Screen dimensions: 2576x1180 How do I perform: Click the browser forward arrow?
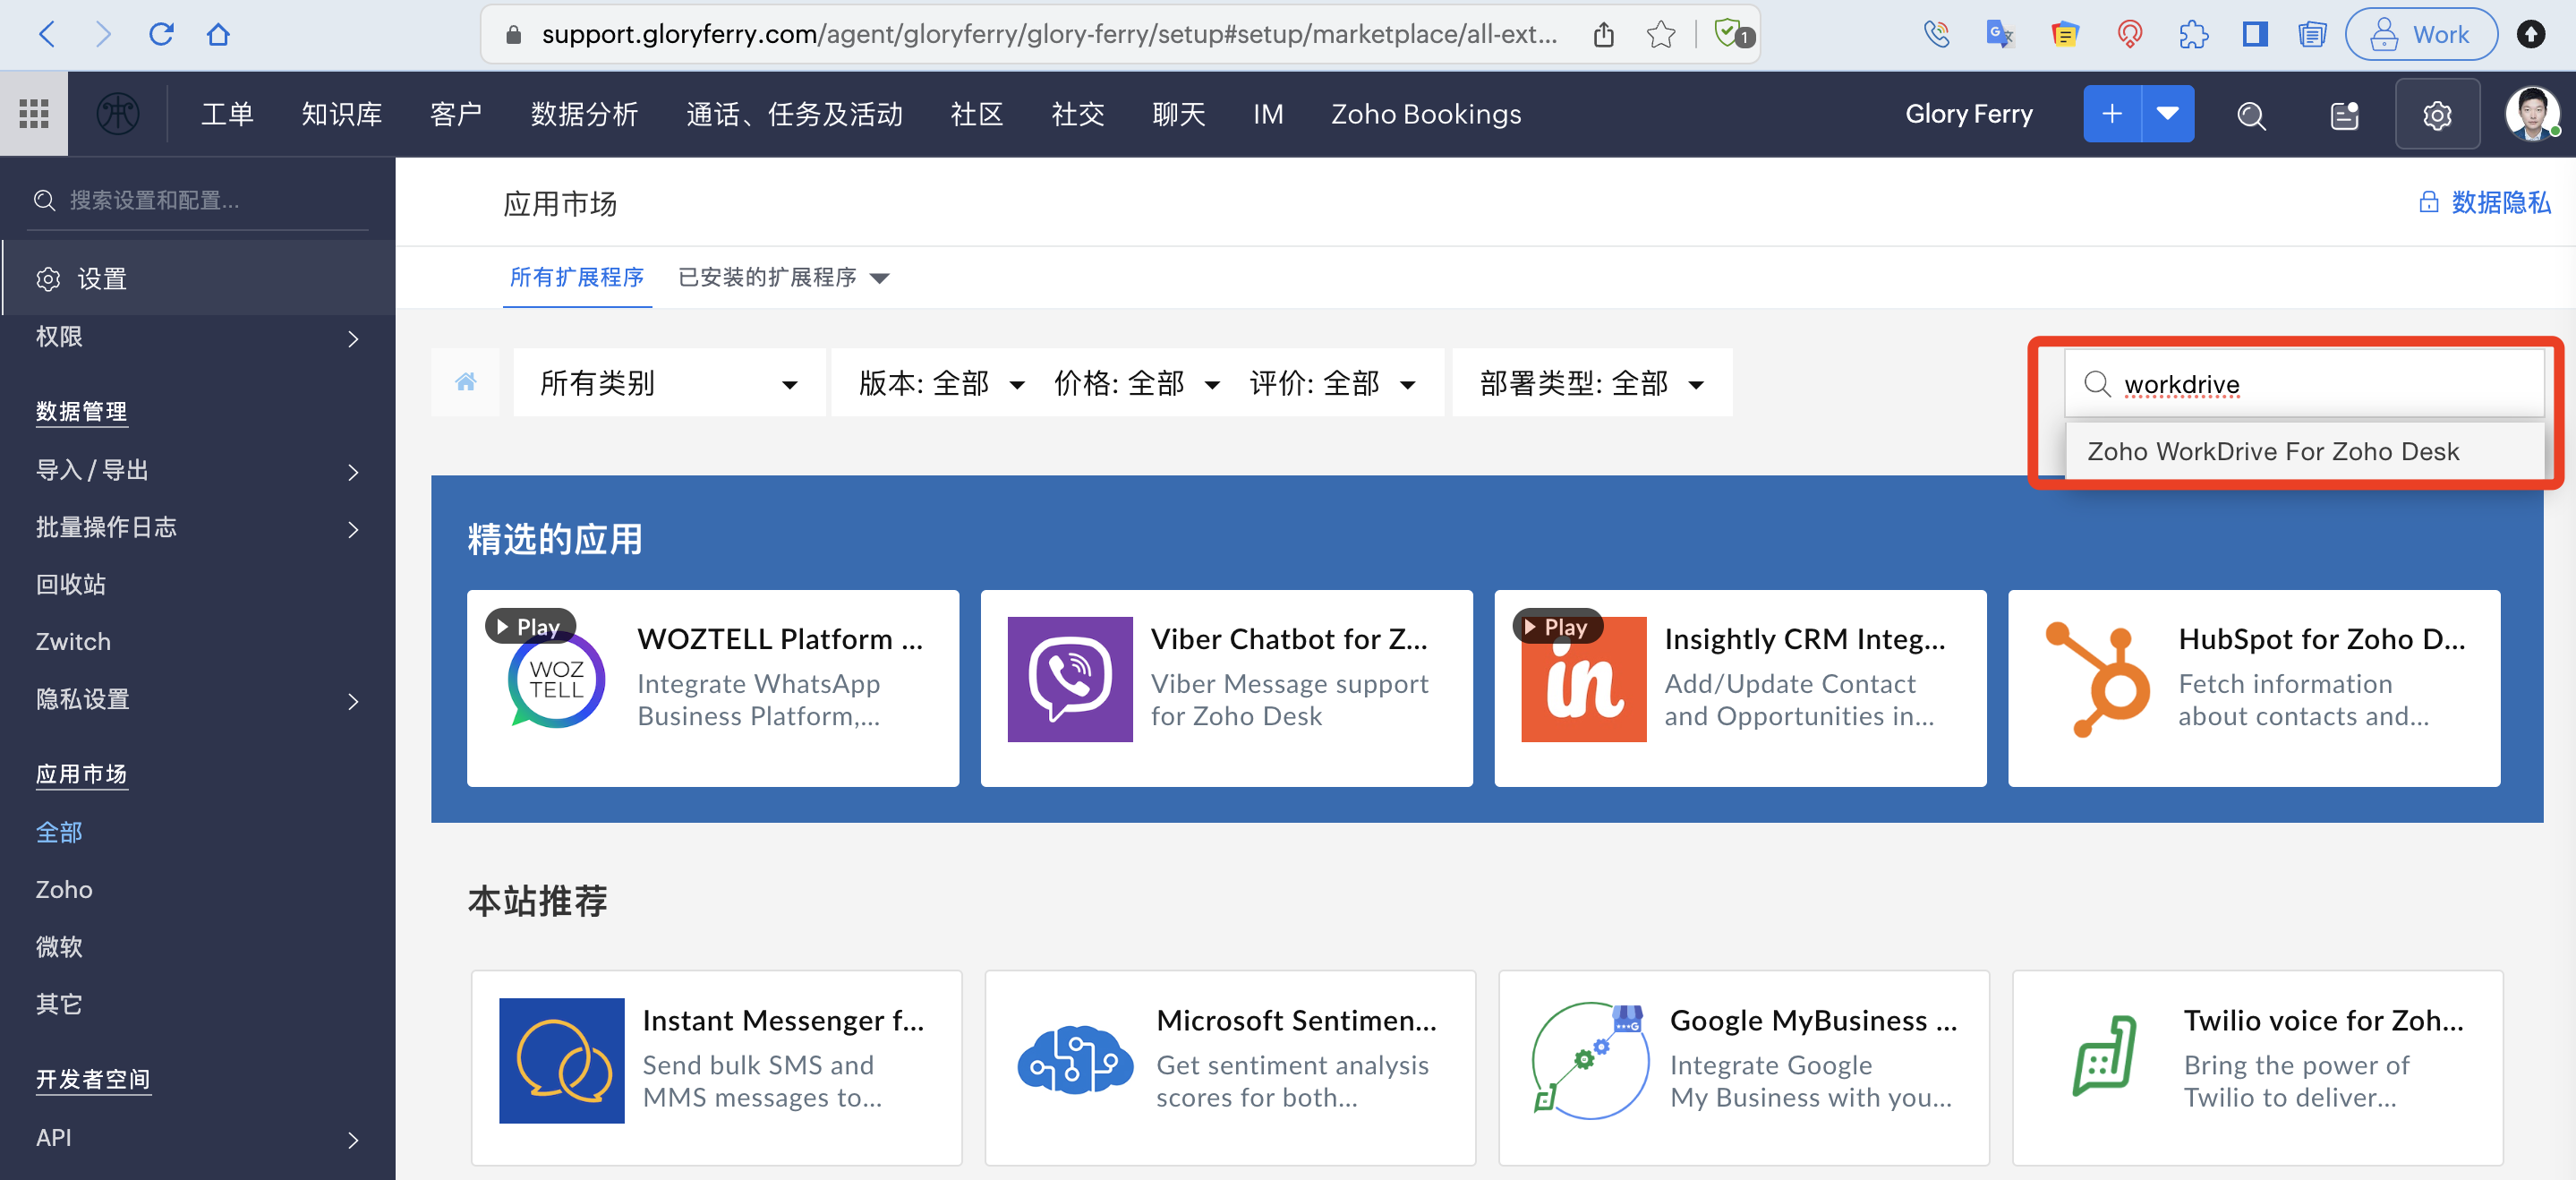click(102, 35)
